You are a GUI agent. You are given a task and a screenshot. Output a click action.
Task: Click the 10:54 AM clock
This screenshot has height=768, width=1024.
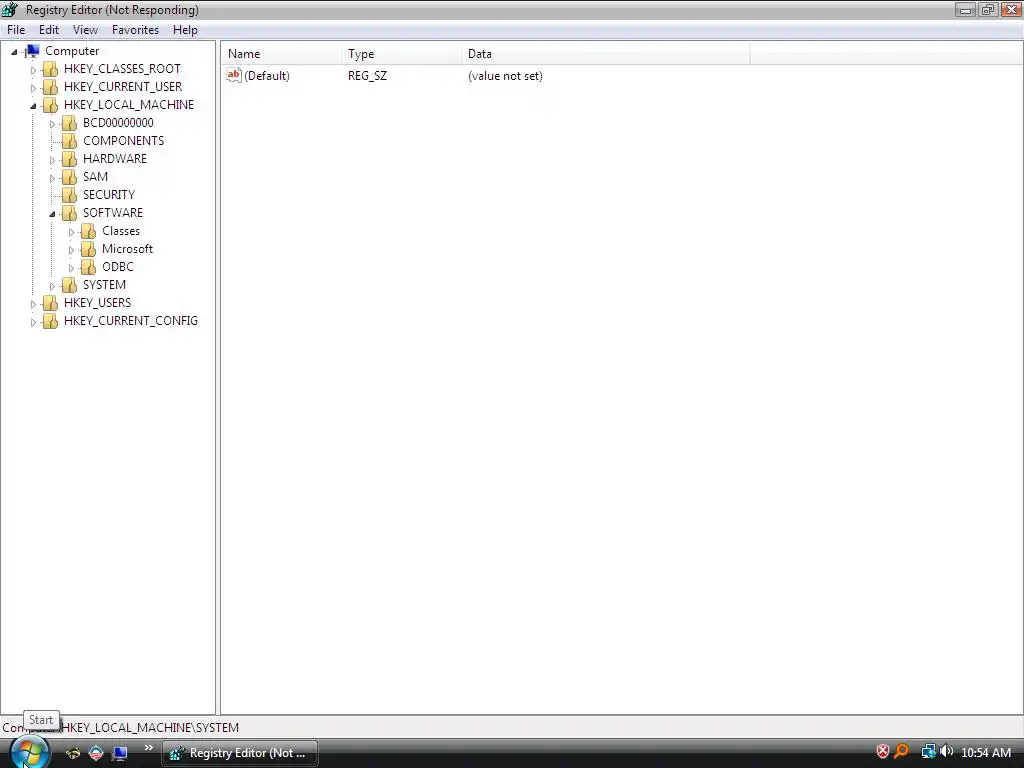click(986, 753)
